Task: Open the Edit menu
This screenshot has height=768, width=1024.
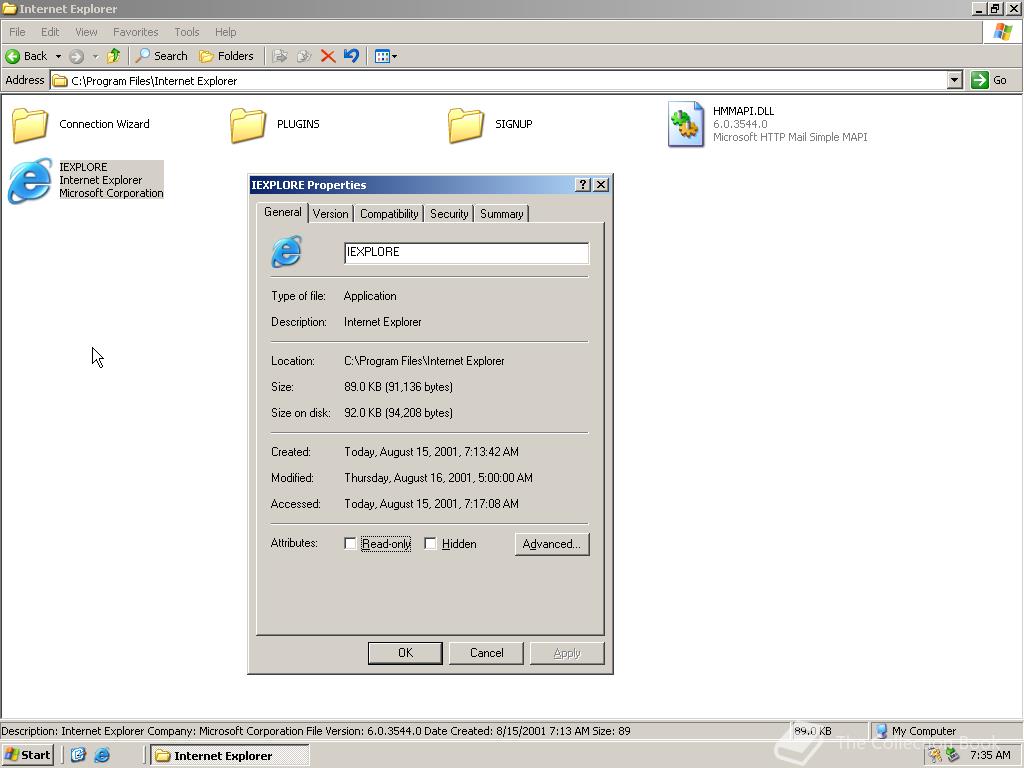Action: click(50, 32)
